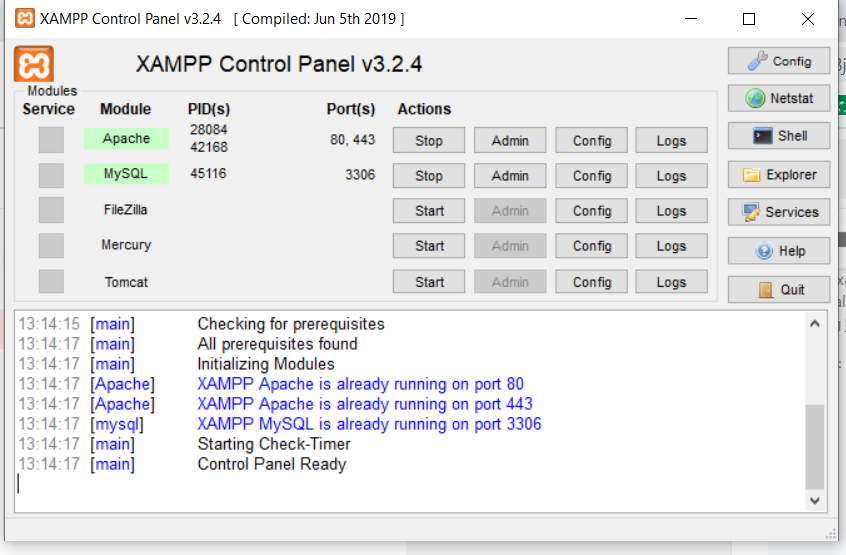
Task: Stop the MySQL module
Action: point(429,175)
